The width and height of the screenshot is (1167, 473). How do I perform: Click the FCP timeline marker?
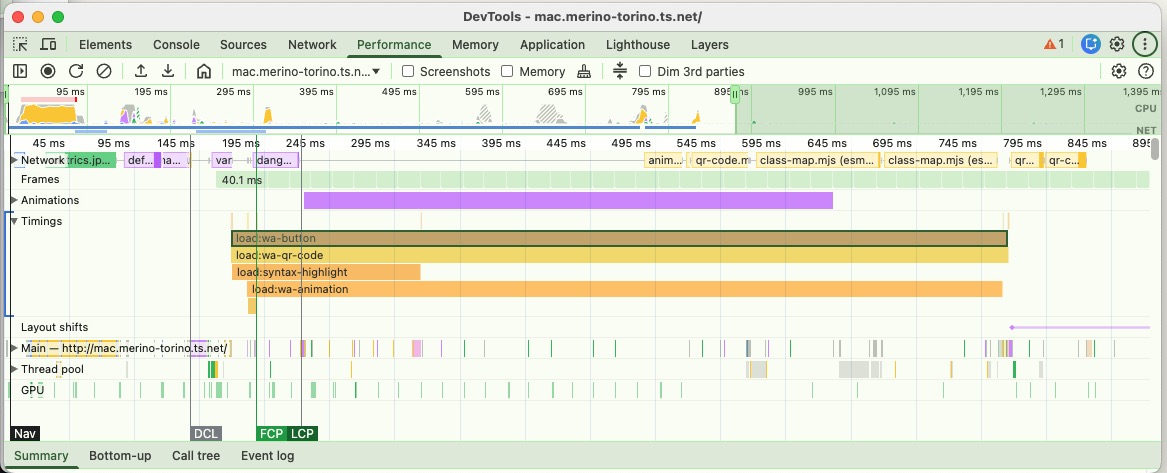point(271,434)
